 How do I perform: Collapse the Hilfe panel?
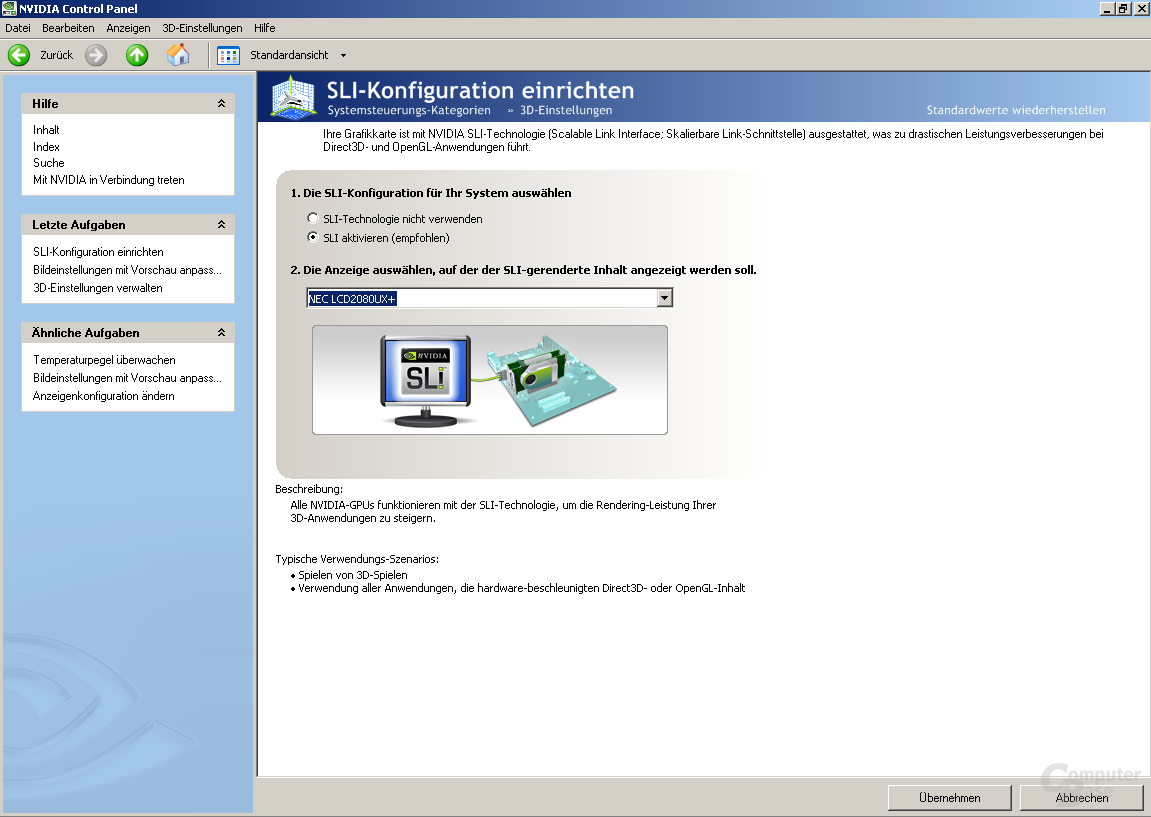221,104
